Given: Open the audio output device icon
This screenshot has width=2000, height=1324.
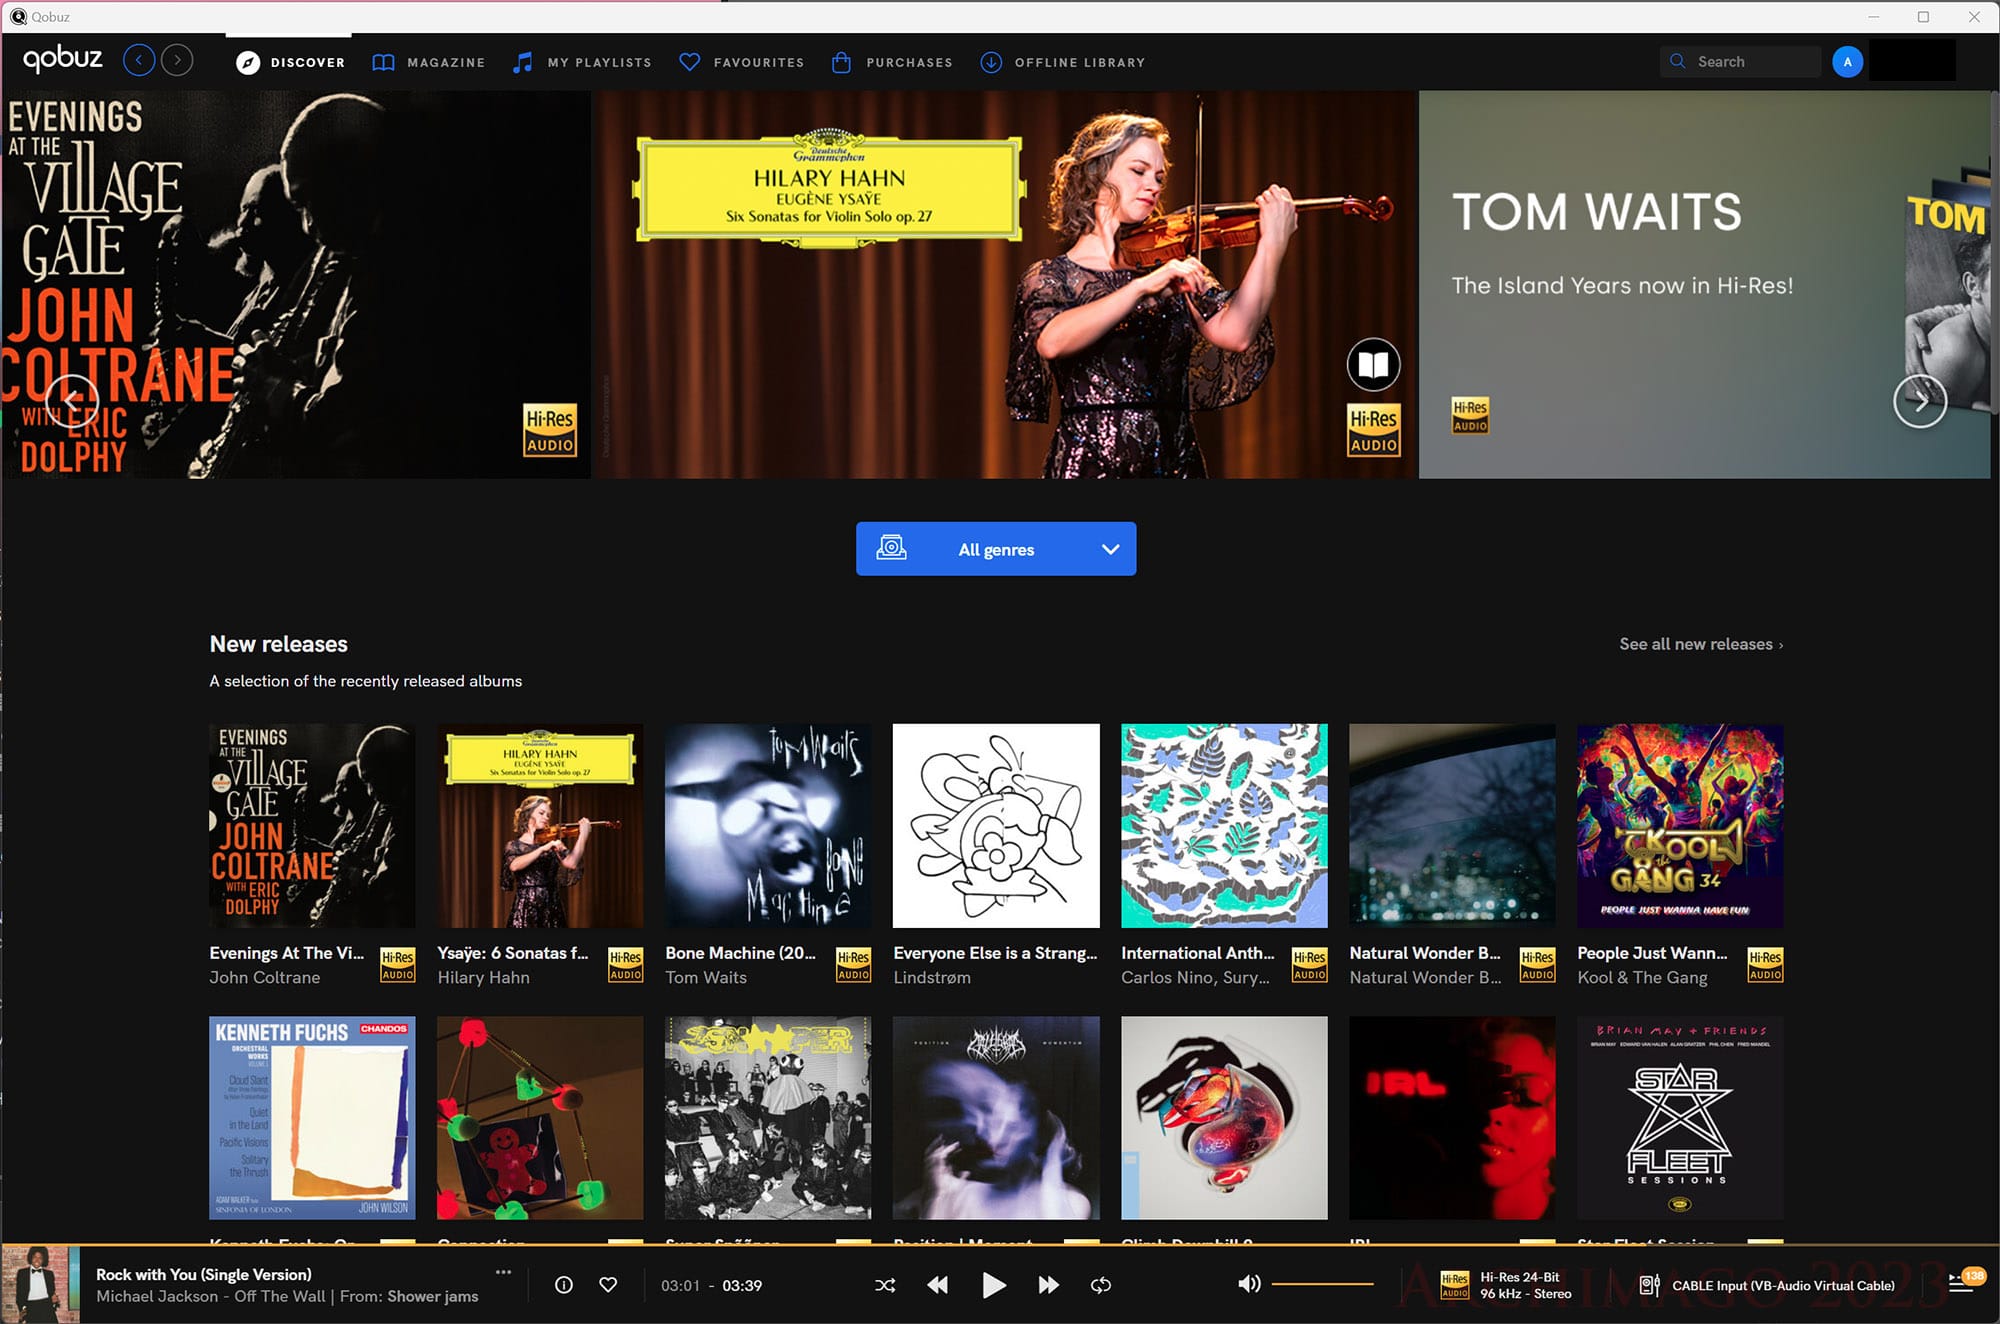Looking at the screenshot, I should coord(1649,1285).
